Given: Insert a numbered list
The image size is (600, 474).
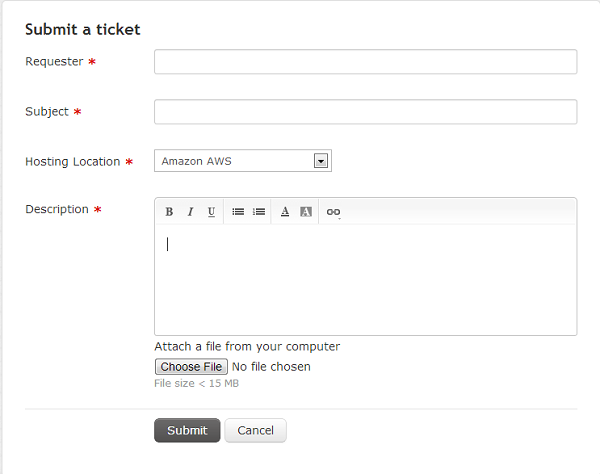Looking at the screenshot, I should coord(259,212).
